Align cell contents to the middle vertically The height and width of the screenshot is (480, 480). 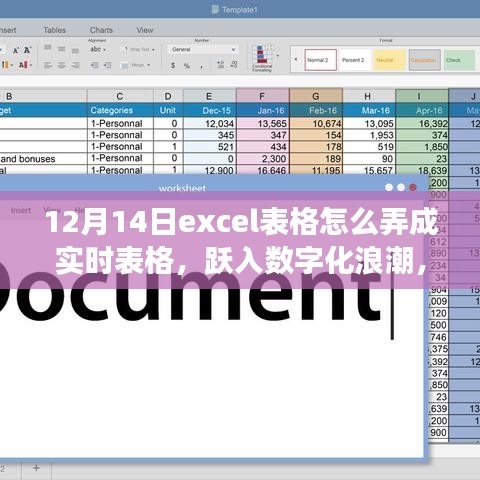click(62, 49)
